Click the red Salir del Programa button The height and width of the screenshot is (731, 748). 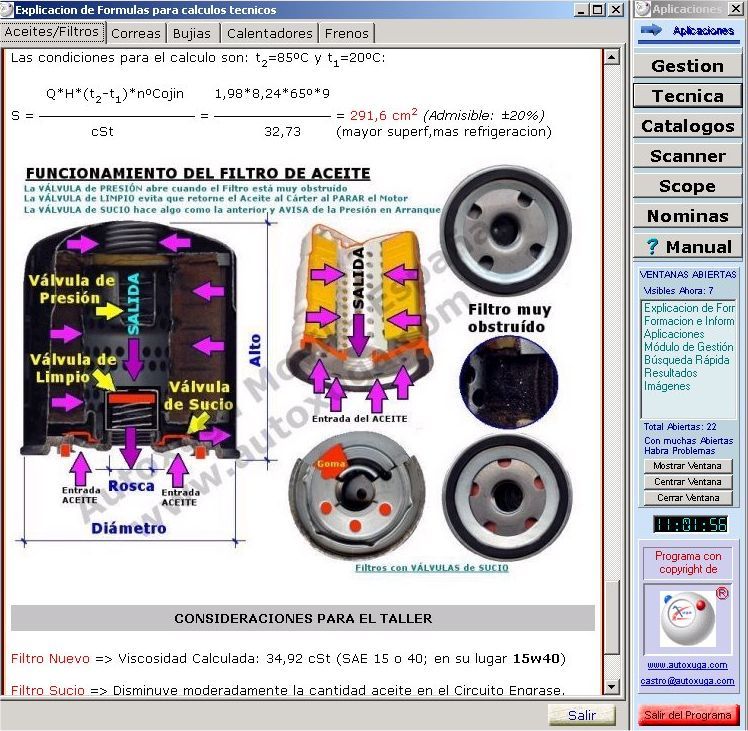tap(687, 715)
